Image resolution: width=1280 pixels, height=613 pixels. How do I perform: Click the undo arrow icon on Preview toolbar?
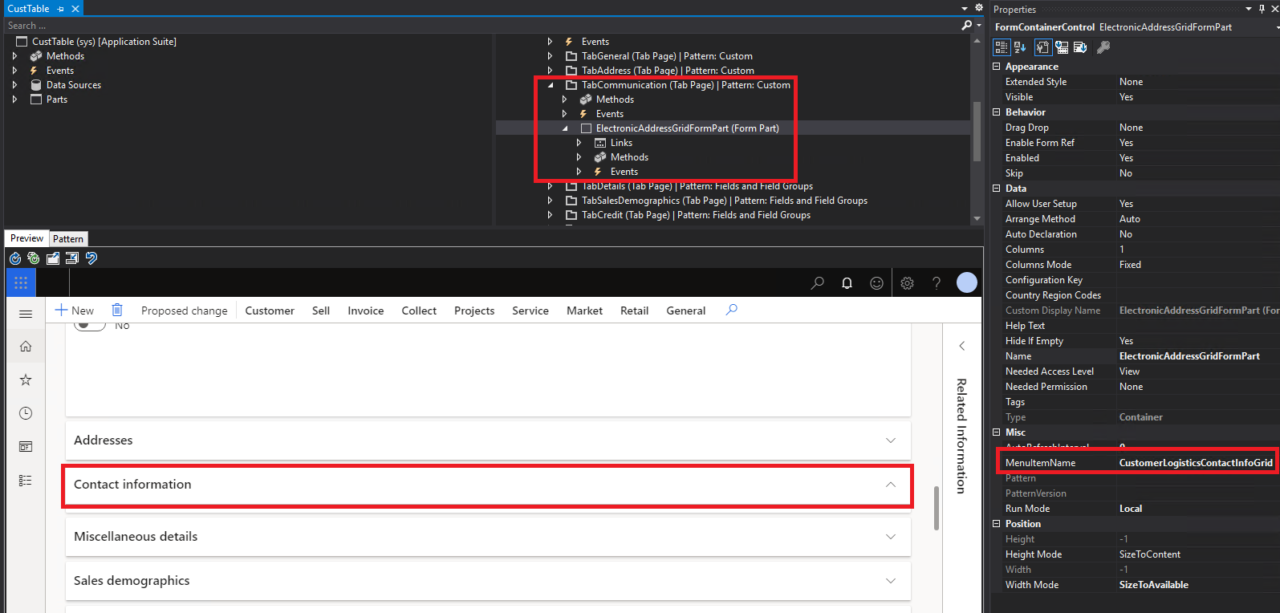click(91, 257)
